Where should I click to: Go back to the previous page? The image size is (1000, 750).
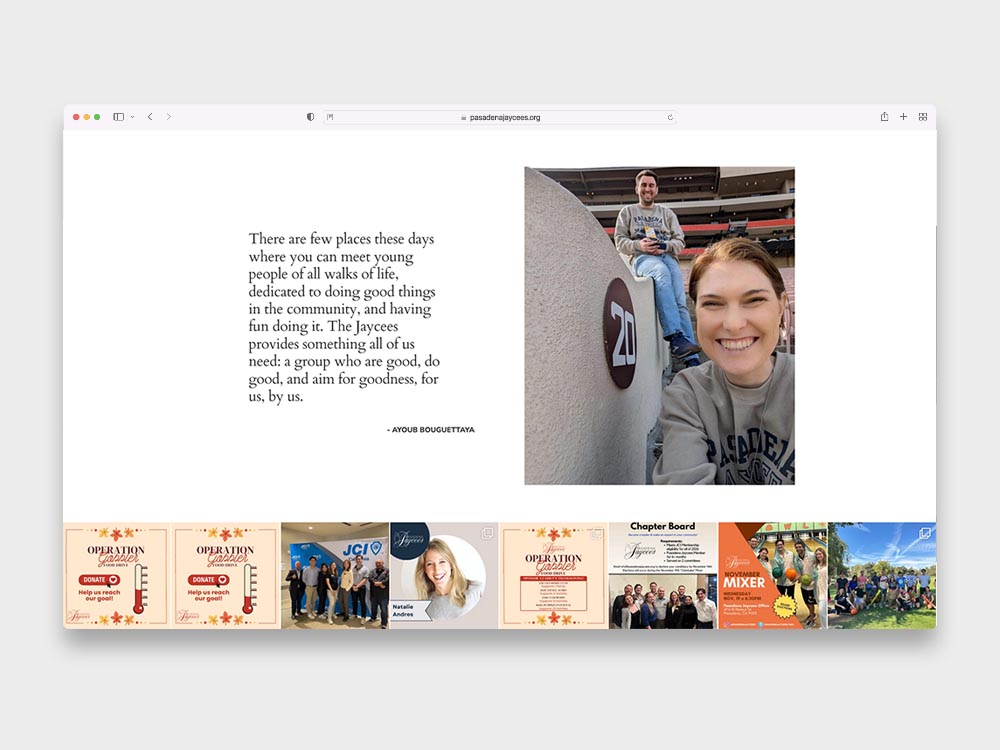150,117
